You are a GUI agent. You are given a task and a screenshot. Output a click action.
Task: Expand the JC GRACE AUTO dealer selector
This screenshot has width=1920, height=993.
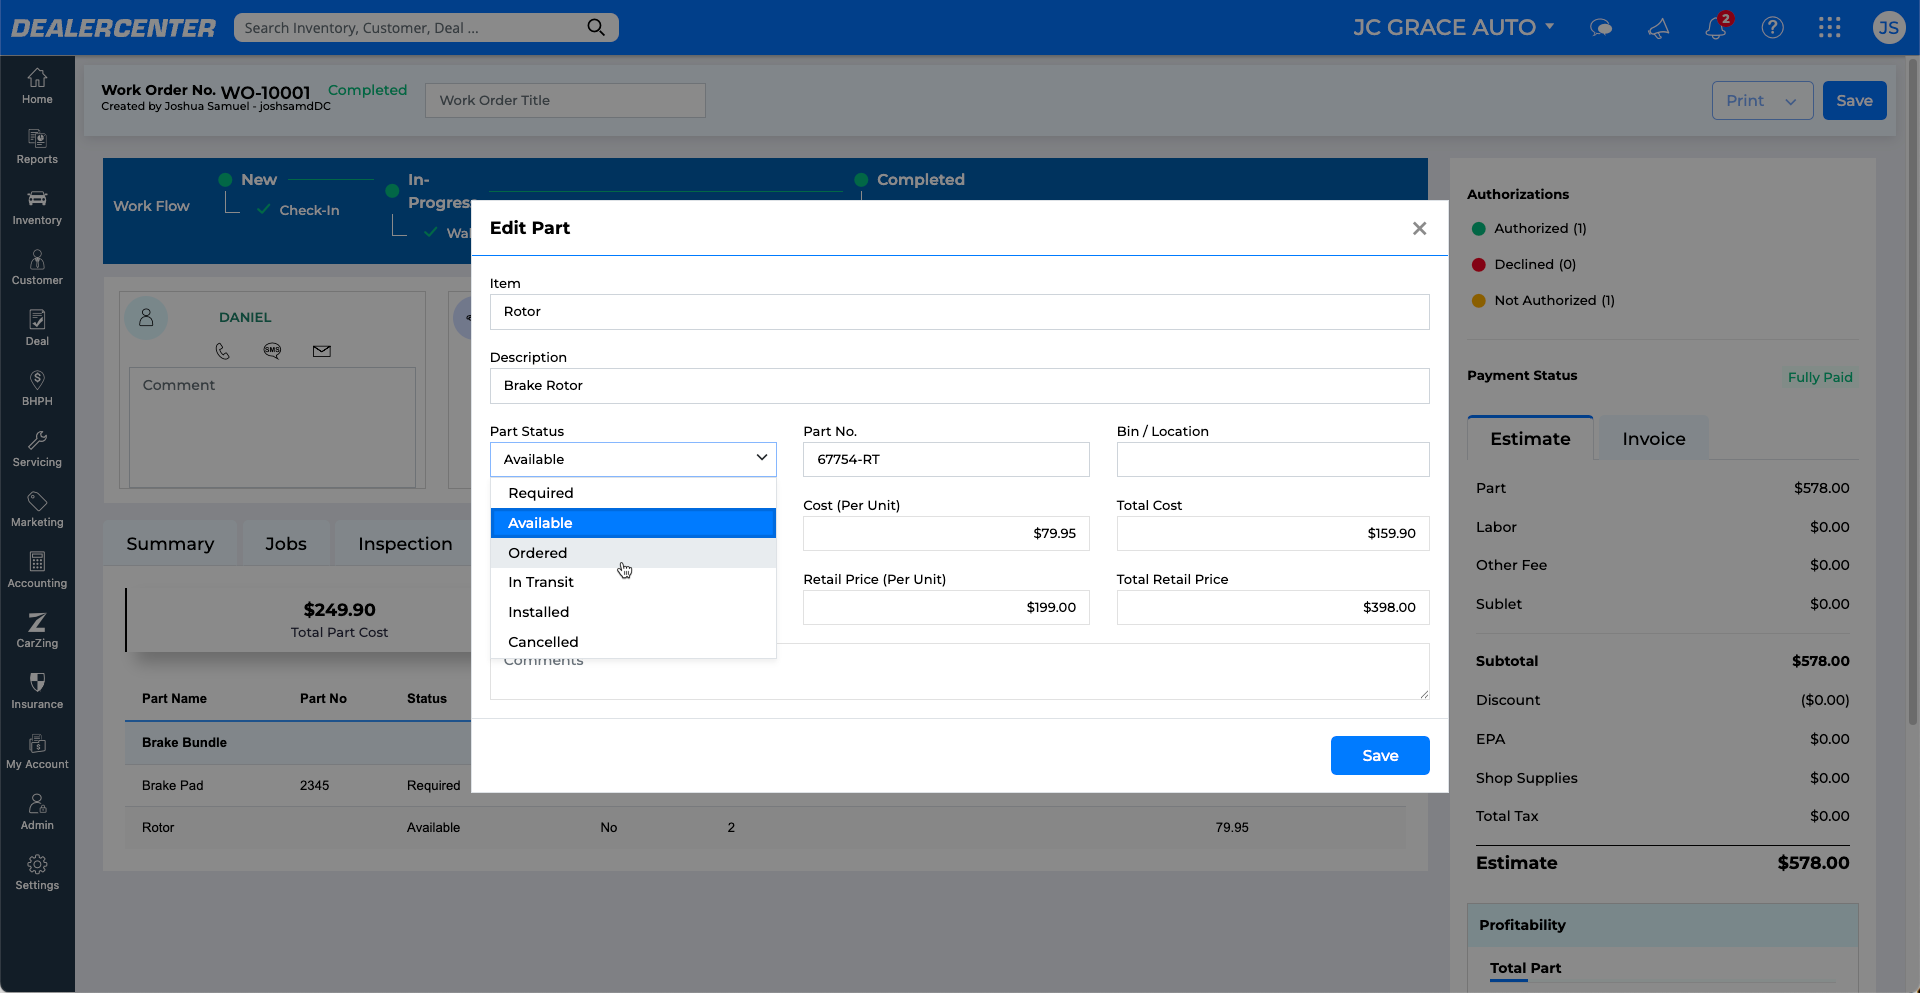click(x=1454, y=27)
